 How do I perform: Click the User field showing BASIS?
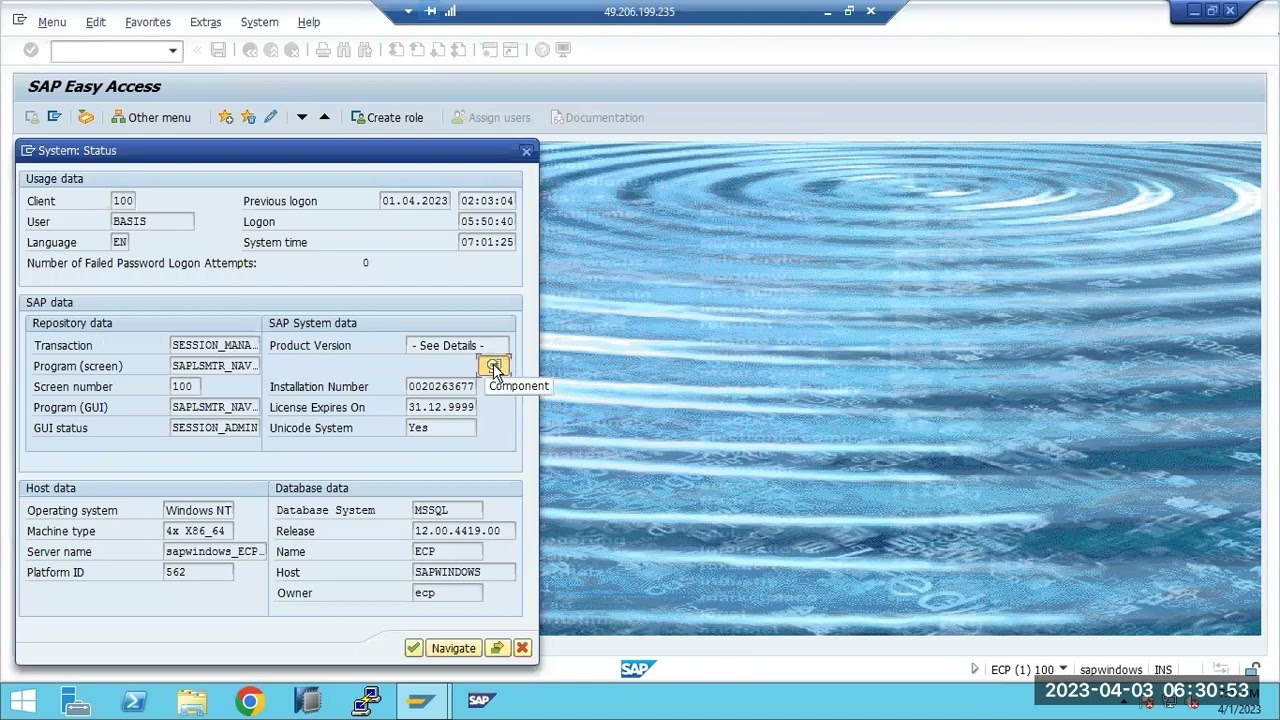coord(152,222)
